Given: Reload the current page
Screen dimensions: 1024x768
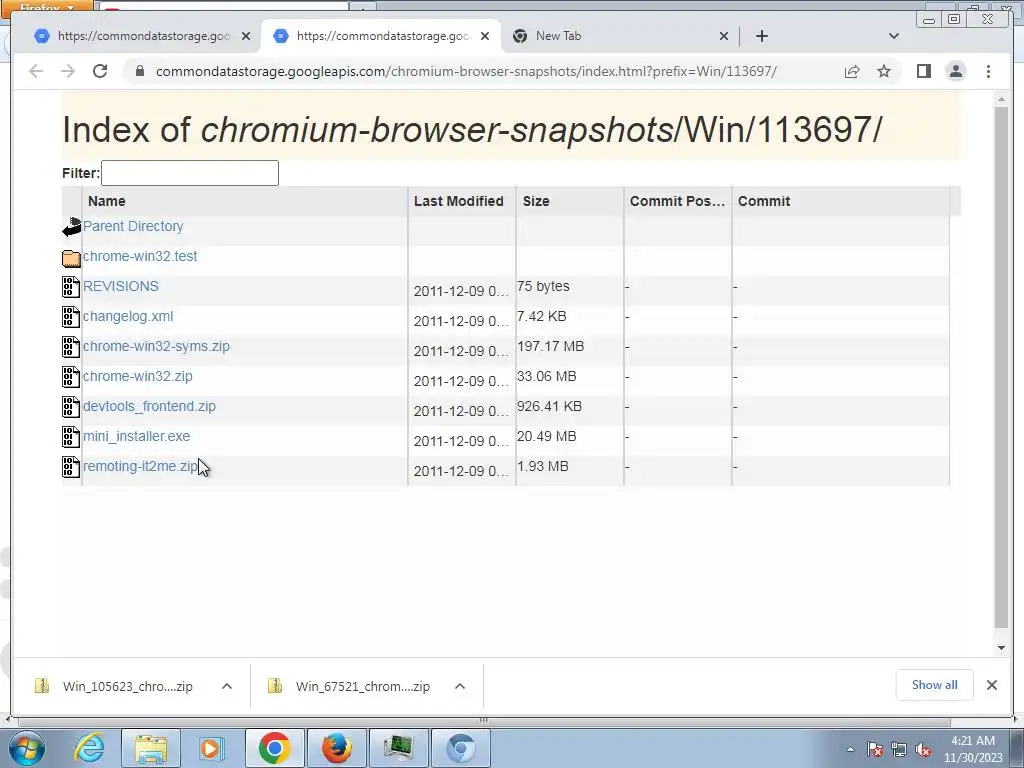Looking at the screenshot, I should tap(100, 71).
